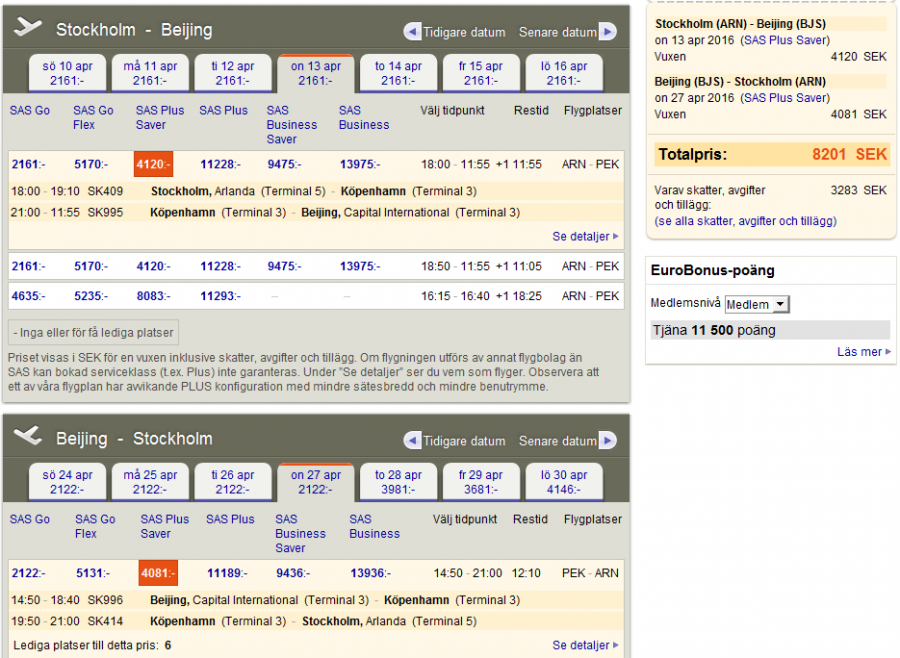Screen dimensions: 900x658
Task: Choose the 5170 SAS Go Flex outbound fare
Action: pos(90,164)
